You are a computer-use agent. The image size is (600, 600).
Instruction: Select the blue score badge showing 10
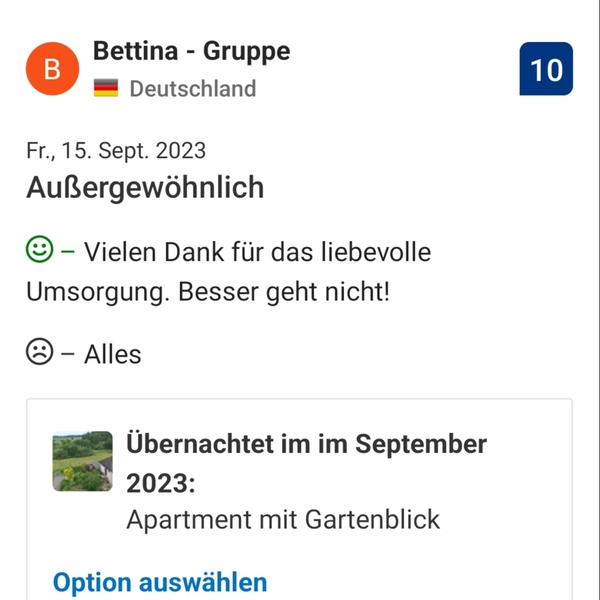[x=546, y=69]
